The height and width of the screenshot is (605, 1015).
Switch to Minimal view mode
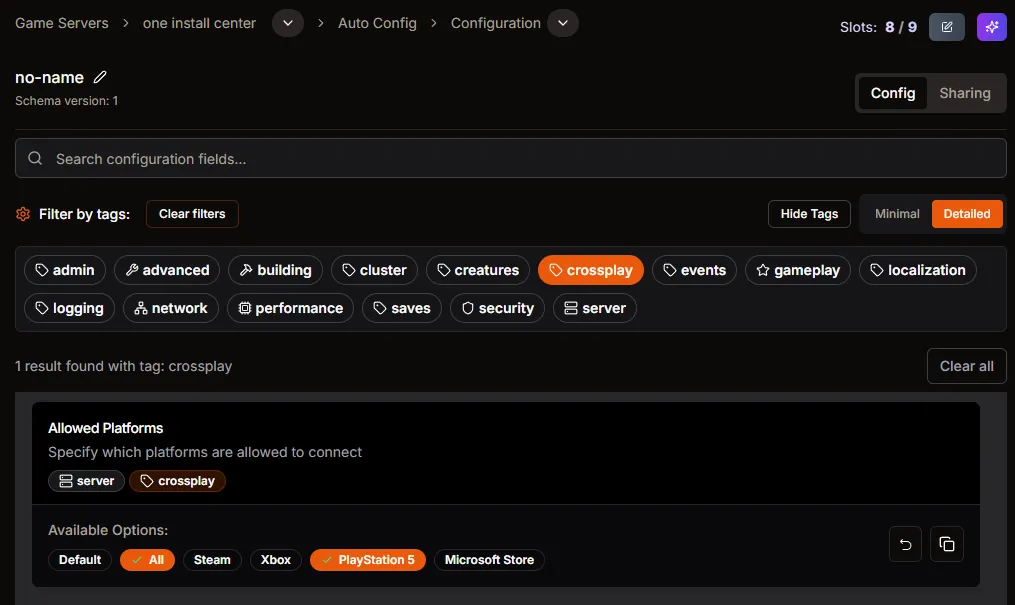tap(897, 214)
